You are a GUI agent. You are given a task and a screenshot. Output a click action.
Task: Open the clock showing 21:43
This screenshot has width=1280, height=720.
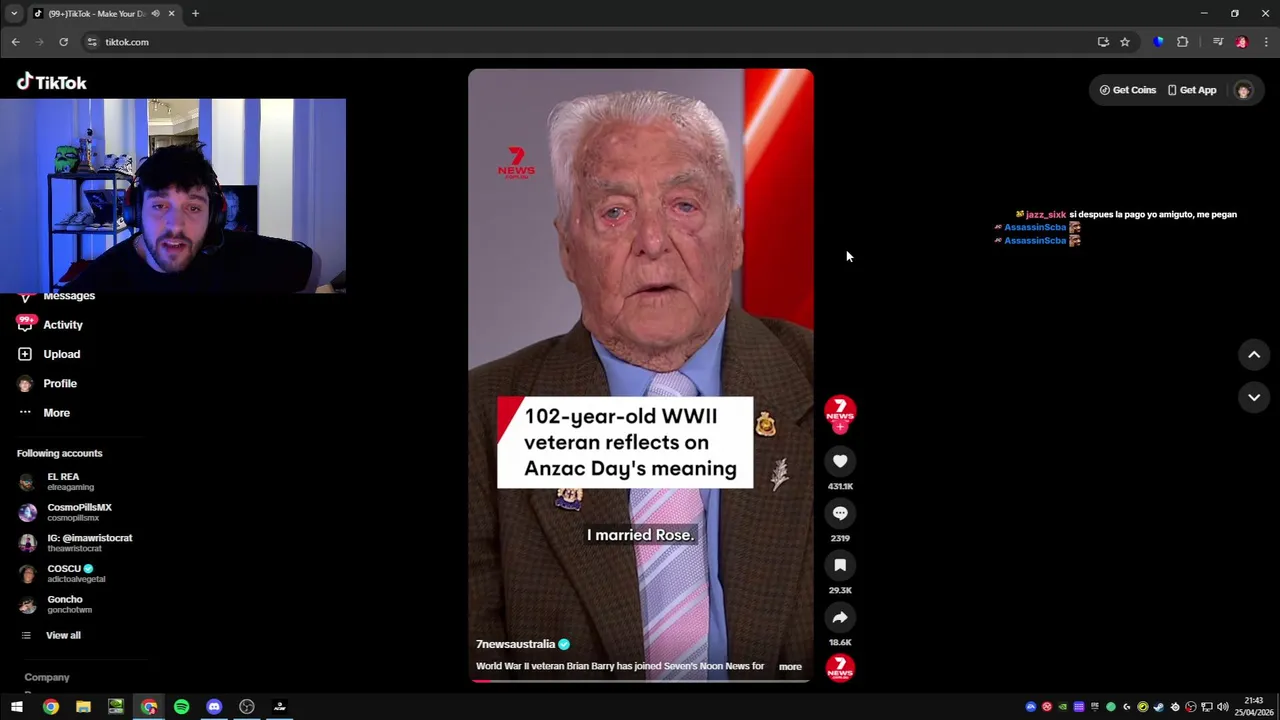coord(1254,707)
